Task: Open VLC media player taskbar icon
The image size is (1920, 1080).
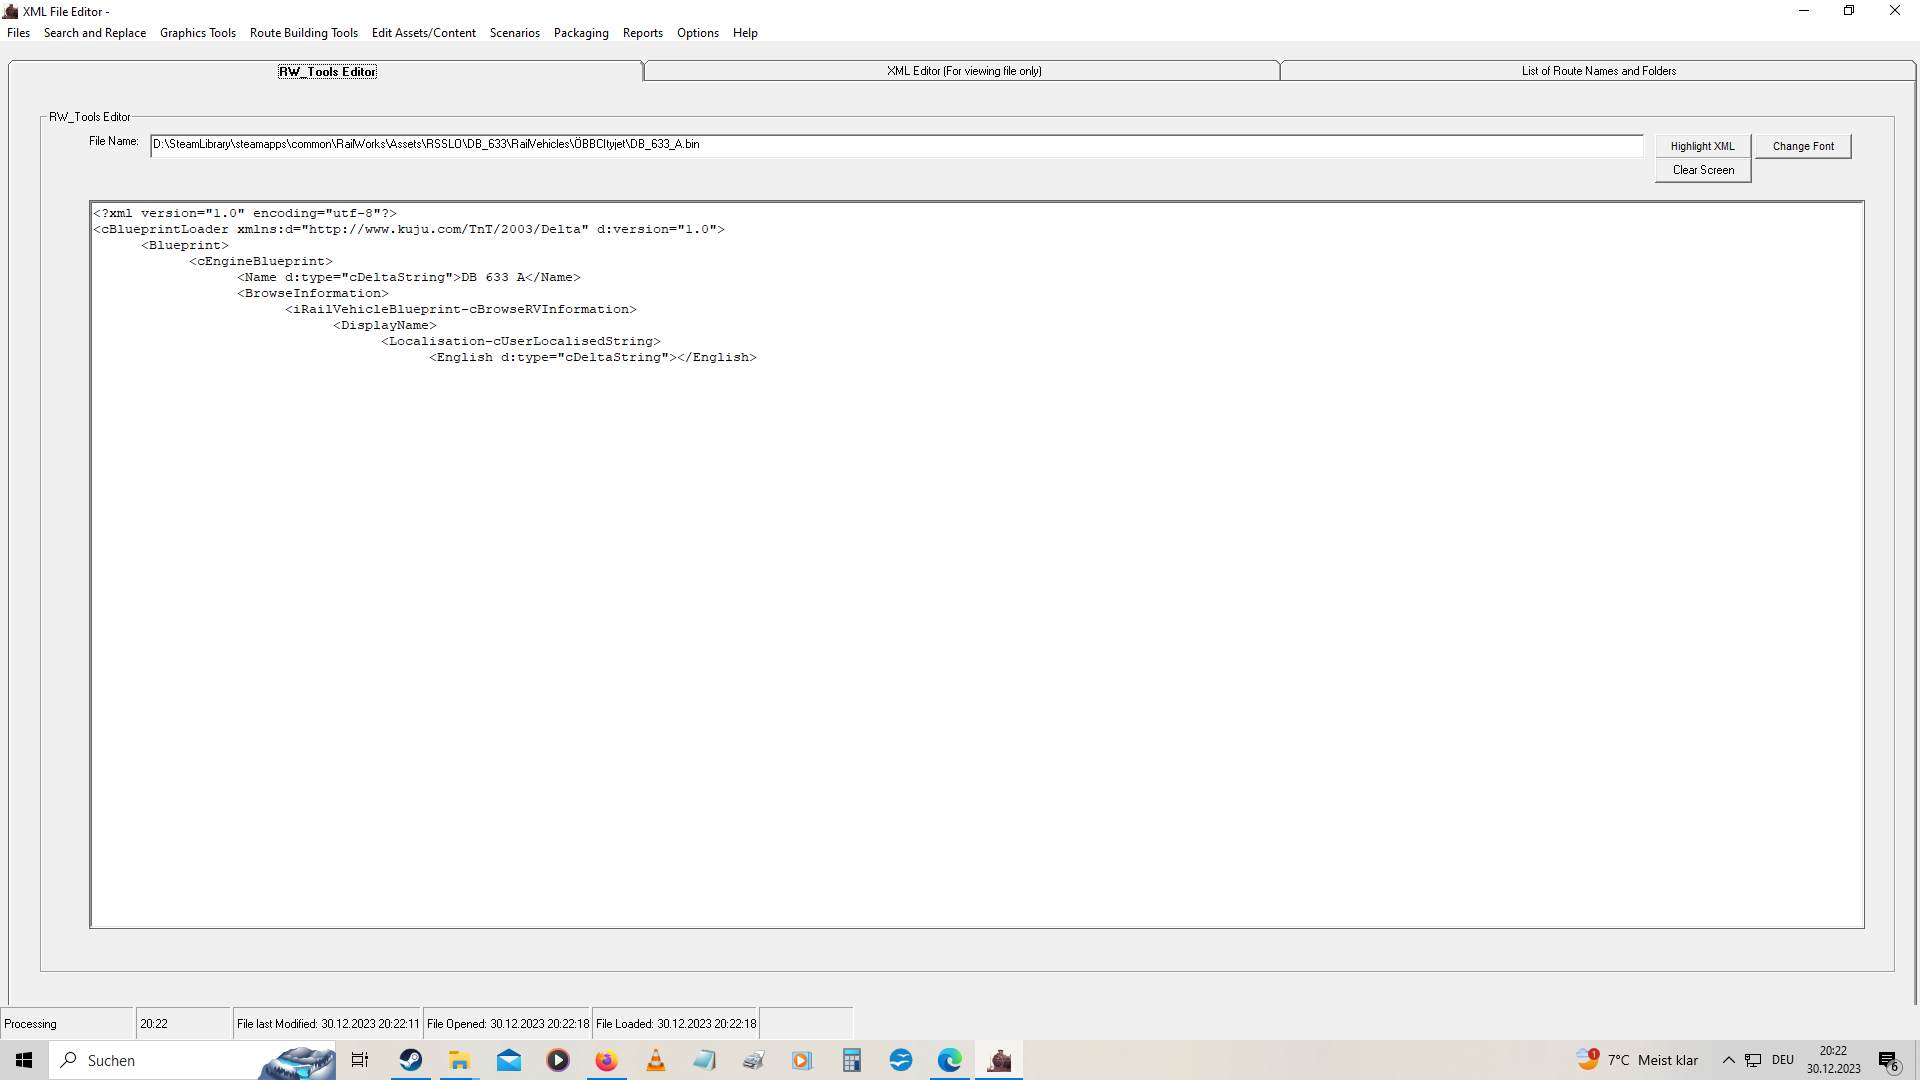Action: point(656,1060)
